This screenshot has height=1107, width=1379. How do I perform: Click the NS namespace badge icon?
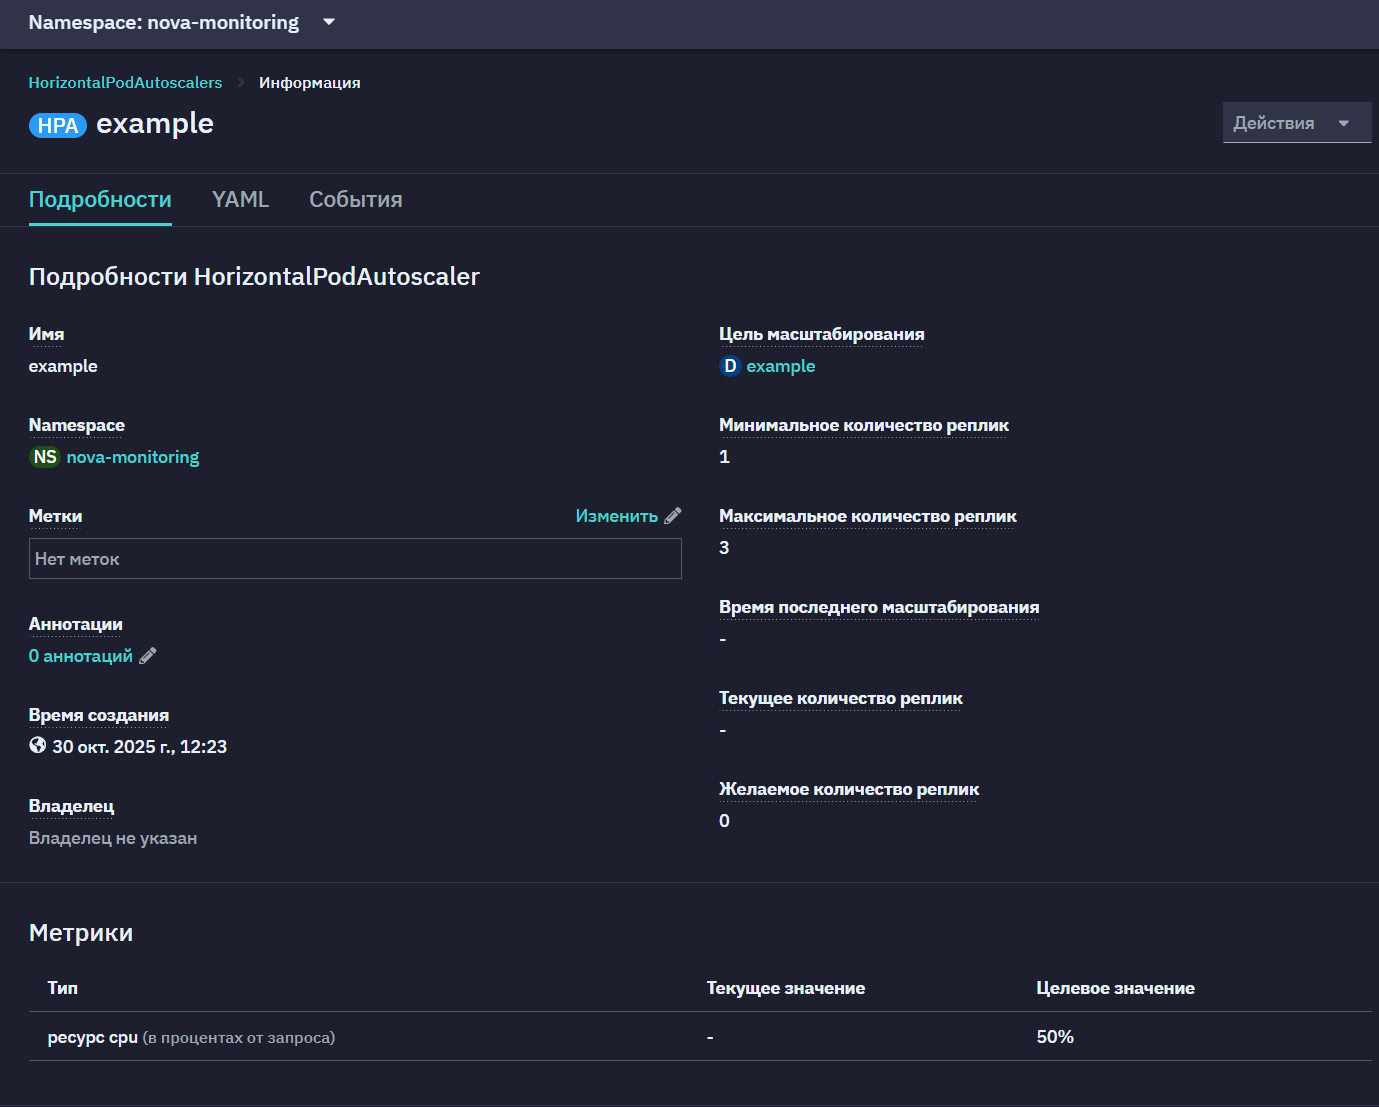coord(45,457)
